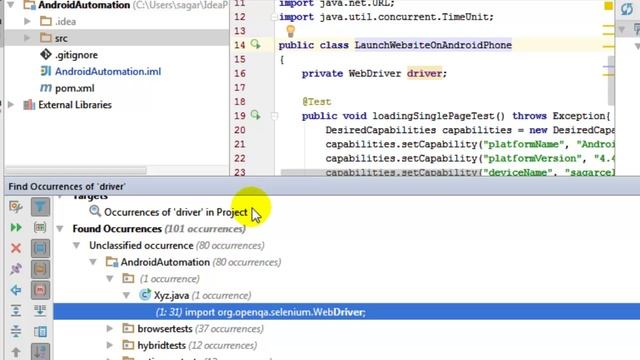This screenshot has width=640, height=360.
Task: Click run gutter icon on line 19
Action: [256, 115]
